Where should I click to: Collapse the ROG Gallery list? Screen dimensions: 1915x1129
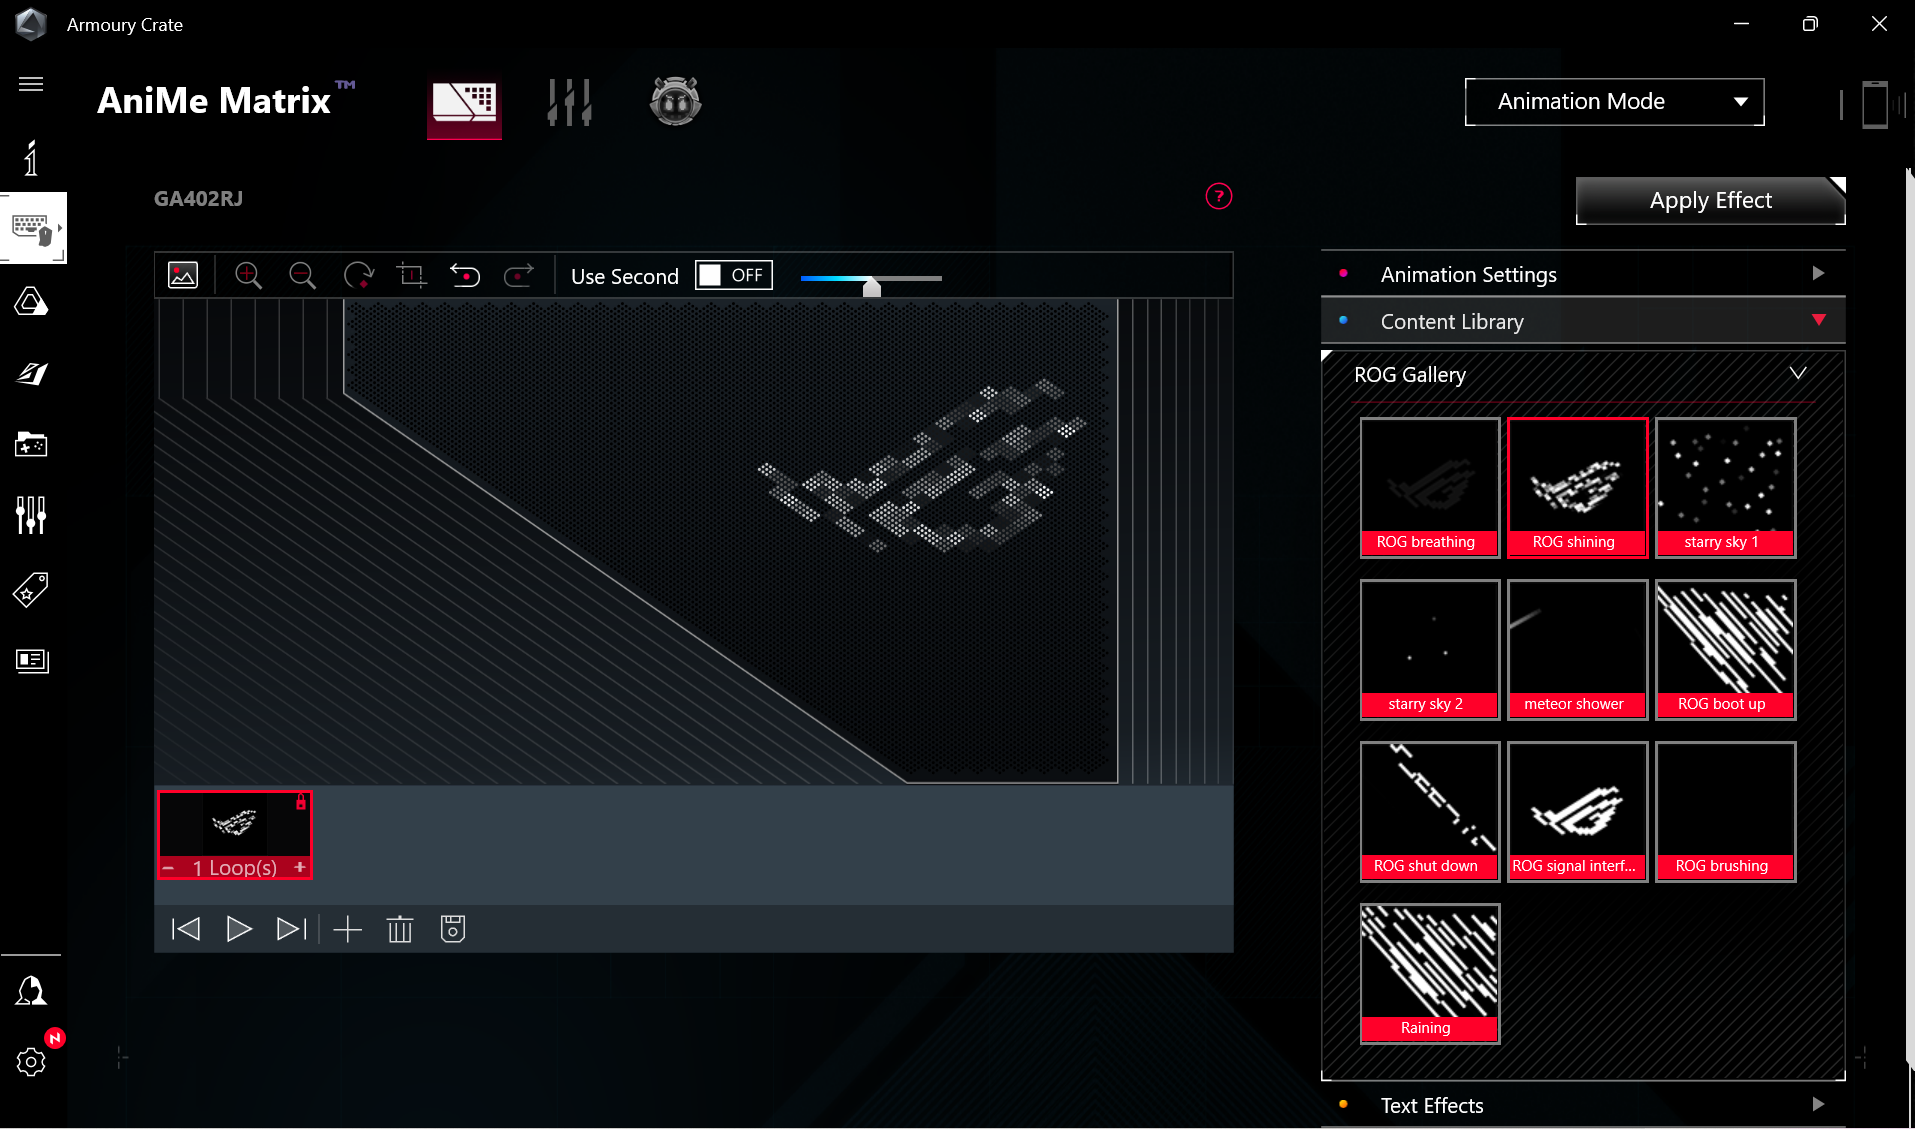[1797, 374]
